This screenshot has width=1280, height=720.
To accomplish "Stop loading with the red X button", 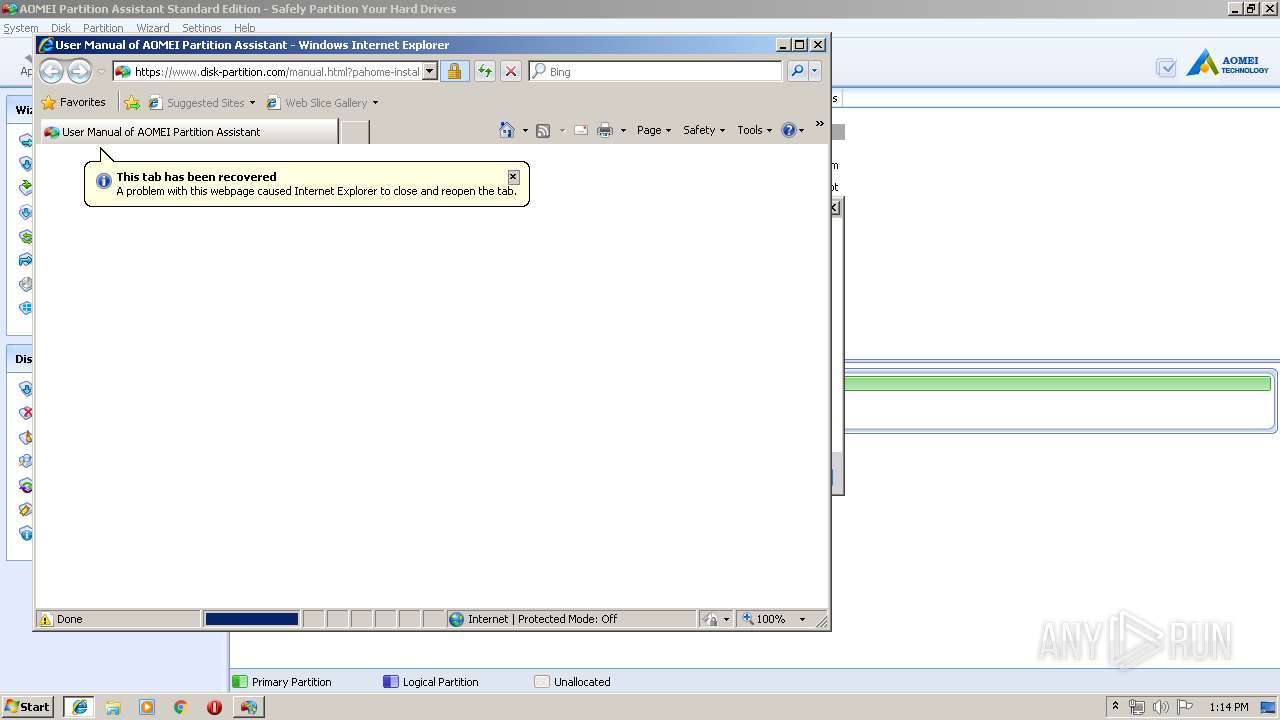I will [510, 72].
